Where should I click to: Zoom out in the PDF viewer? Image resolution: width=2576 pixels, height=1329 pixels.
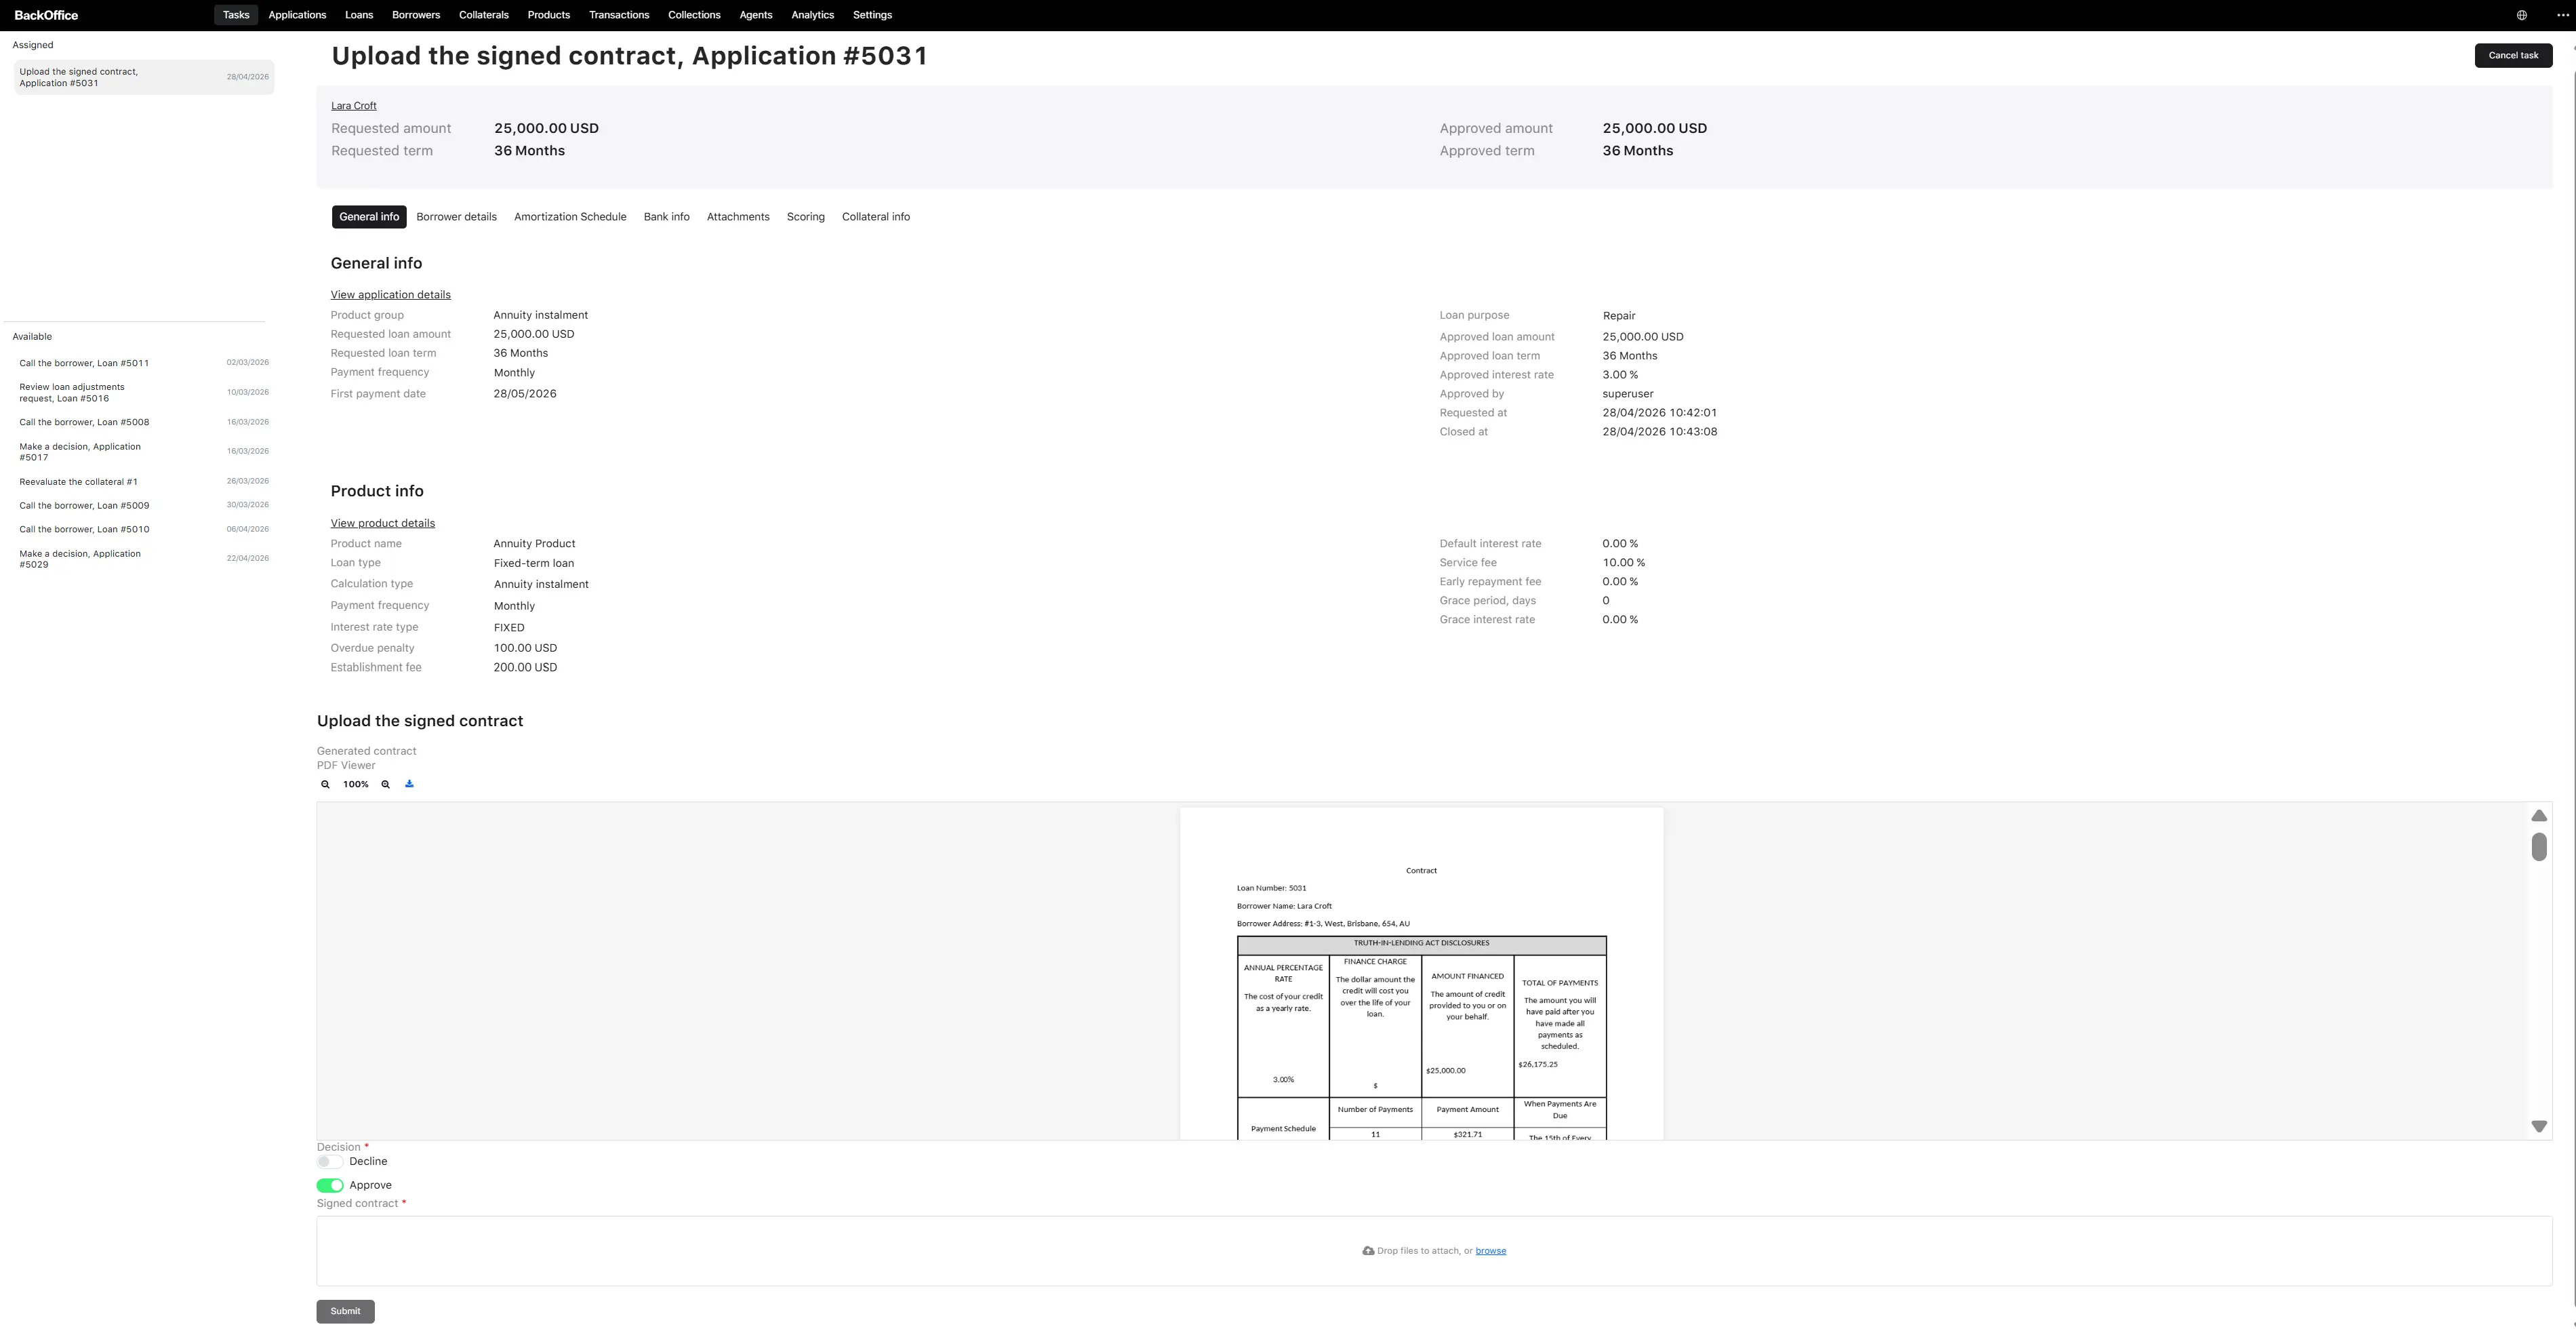325,785
